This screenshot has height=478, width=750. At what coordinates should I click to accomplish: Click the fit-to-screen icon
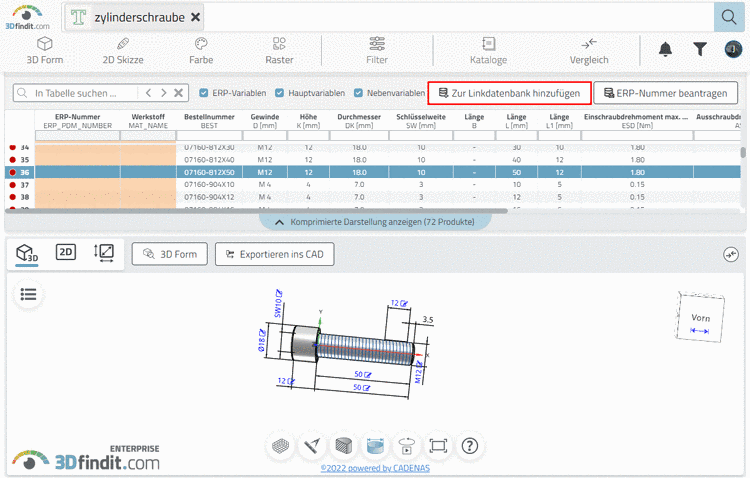click(x=438, y=446)
